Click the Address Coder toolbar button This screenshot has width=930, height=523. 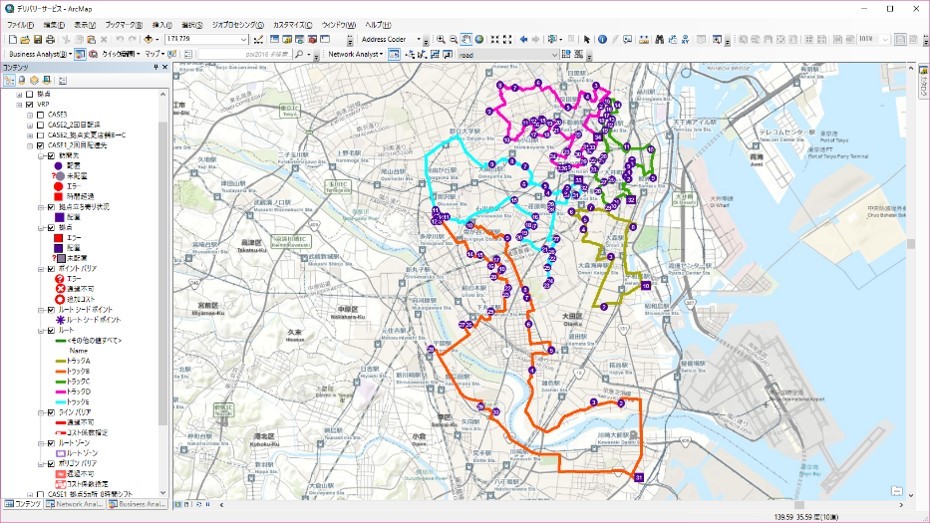(x=384, y=39)
